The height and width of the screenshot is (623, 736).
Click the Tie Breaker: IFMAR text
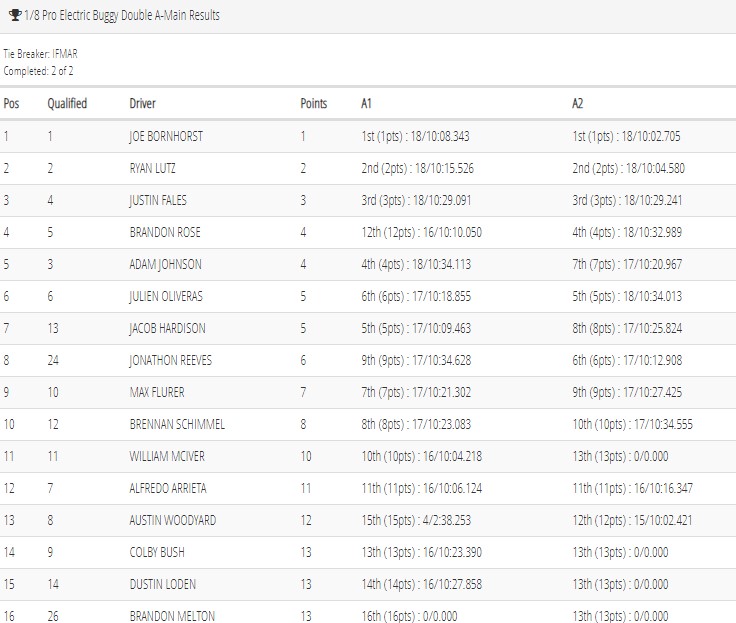point(40,54)
